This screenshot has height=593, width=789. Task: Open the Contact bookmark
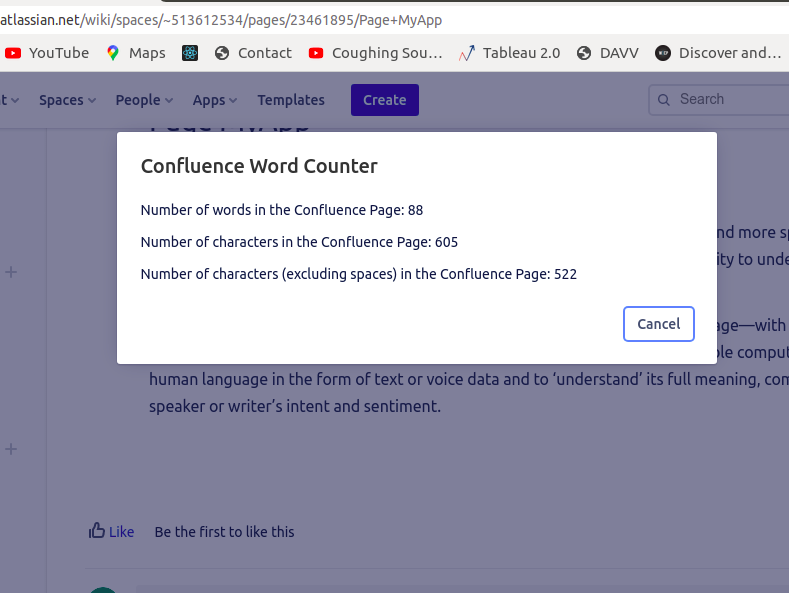tap(253, 53)
